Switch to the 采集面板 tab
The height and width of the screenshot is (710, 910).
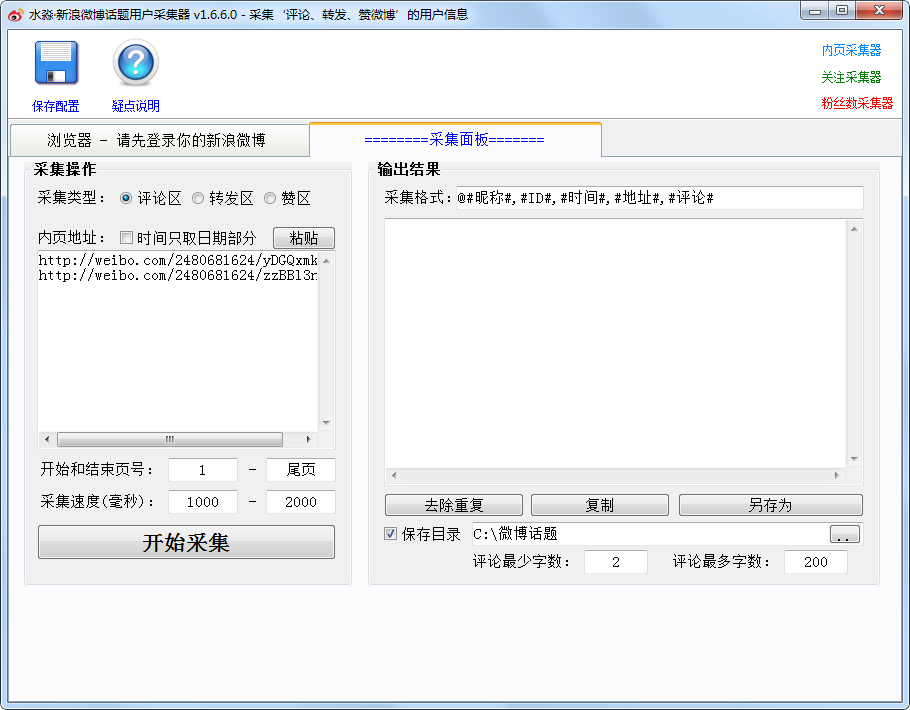[x=454, y=140]
